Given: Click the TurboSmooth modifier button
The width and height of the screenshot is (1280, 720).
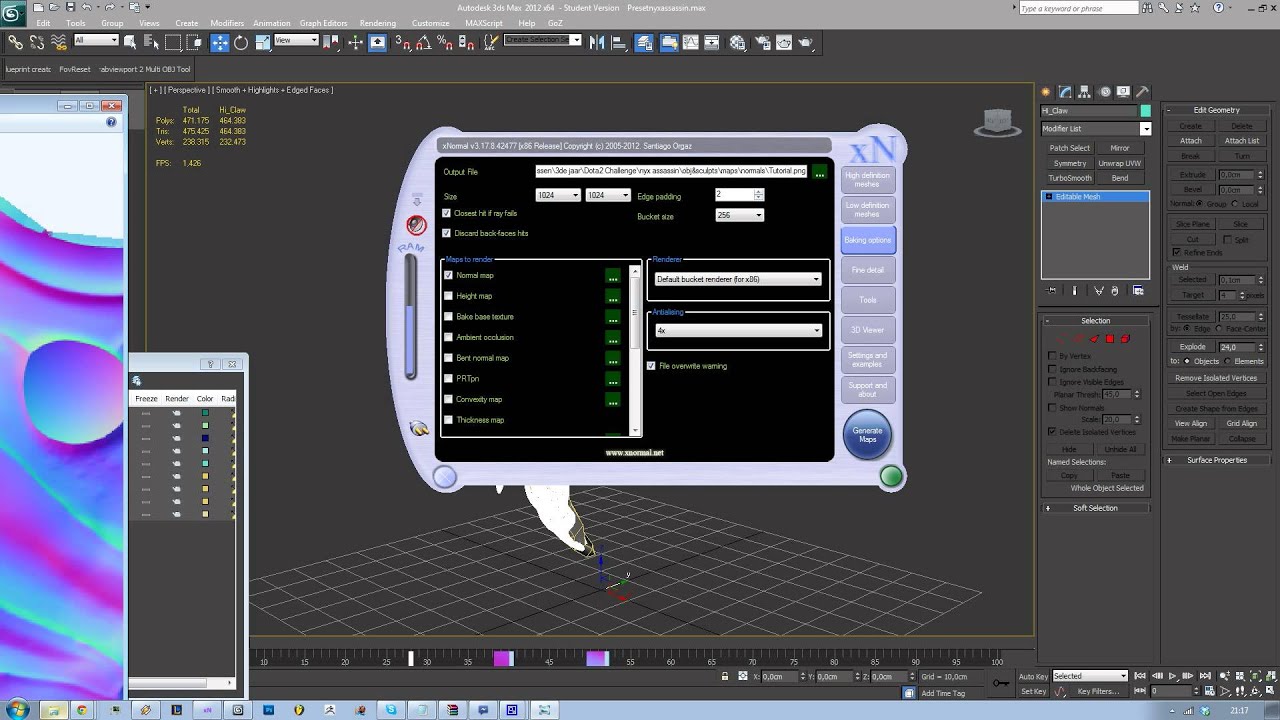Looking at the screenshot, I should click(1070, 178).
